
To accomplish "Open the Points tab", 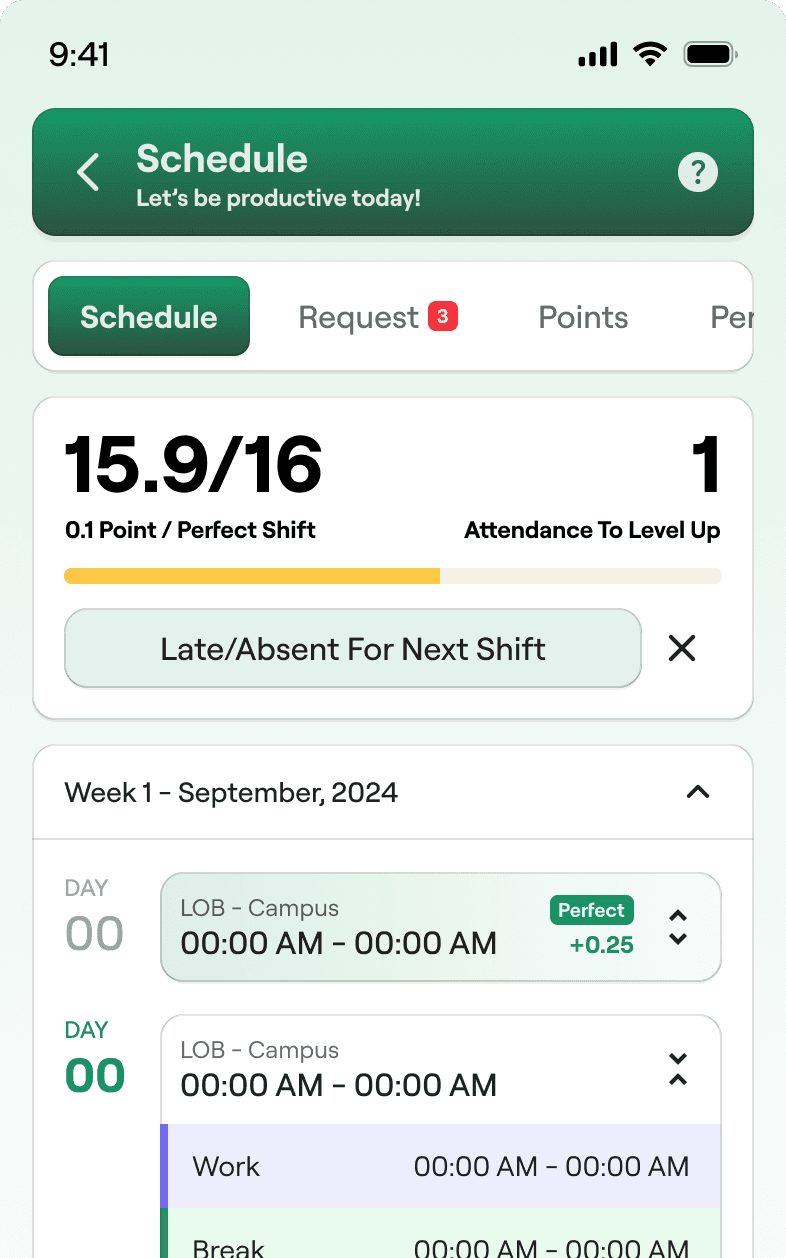I will point(584,317).
